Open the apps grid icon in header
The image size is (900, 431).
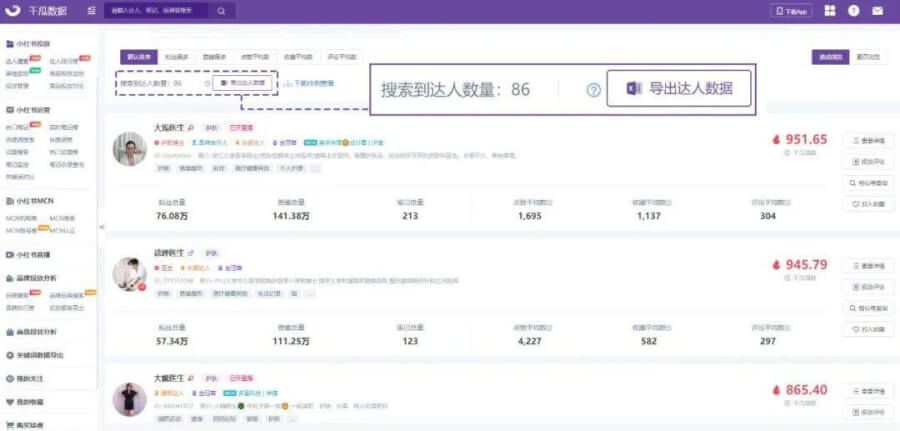[x=829, y=11]
